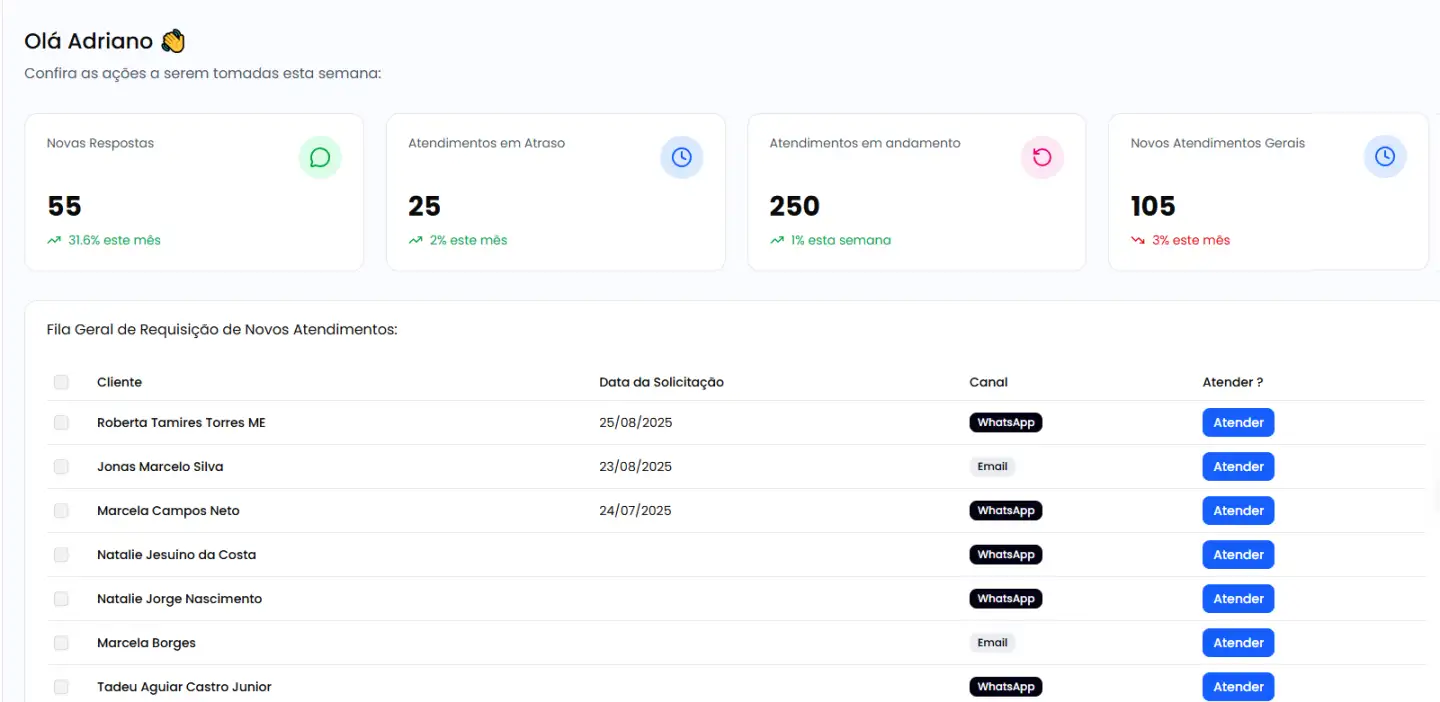Toggle the select-all checkbox in table header
The image size is (1440, 702).
click(x=61, y=382)
